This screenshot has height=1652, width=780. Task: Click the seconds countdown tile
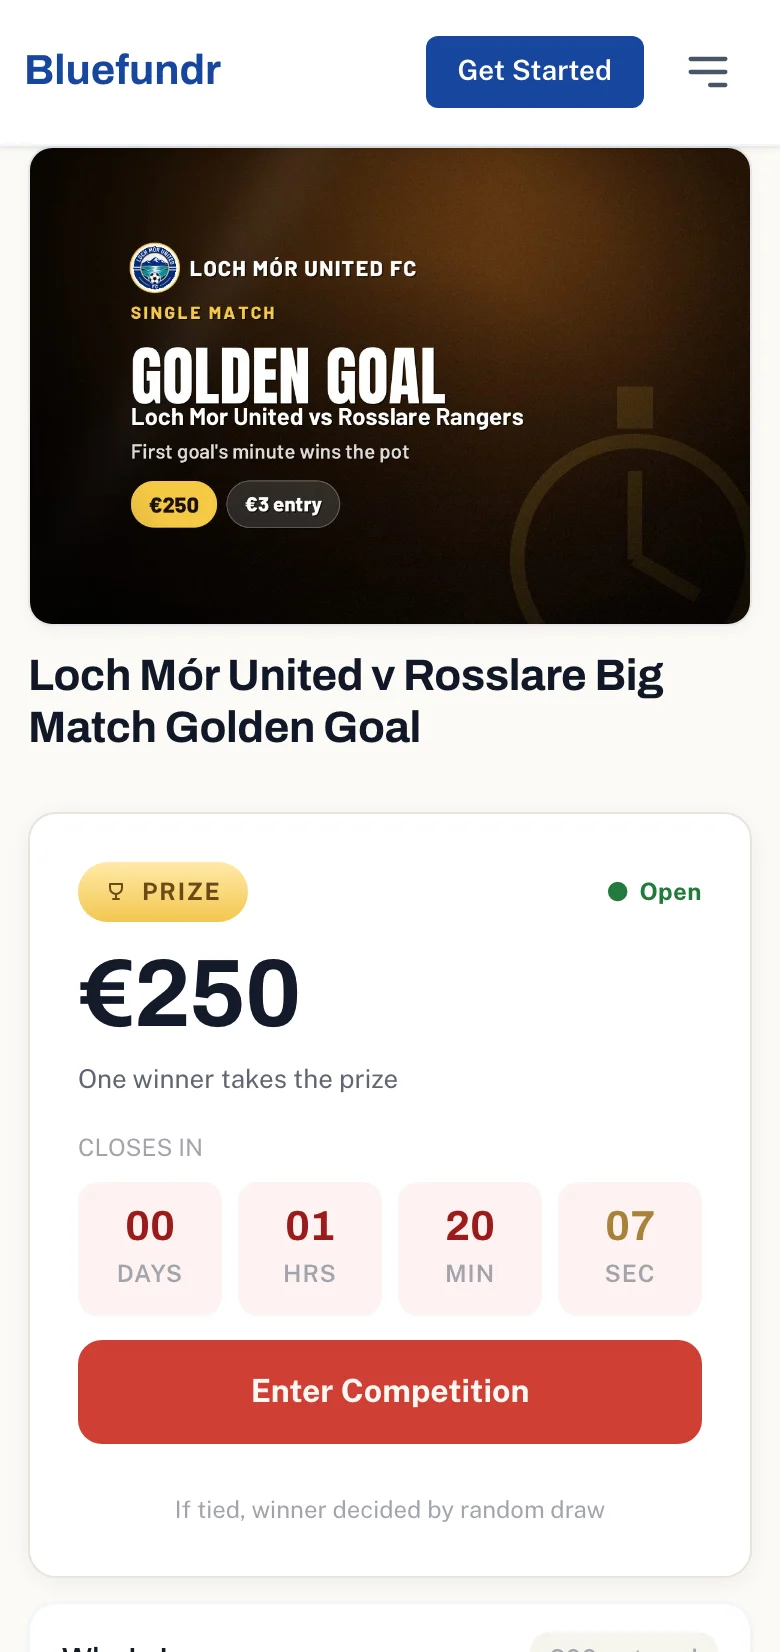(630, 1249)
